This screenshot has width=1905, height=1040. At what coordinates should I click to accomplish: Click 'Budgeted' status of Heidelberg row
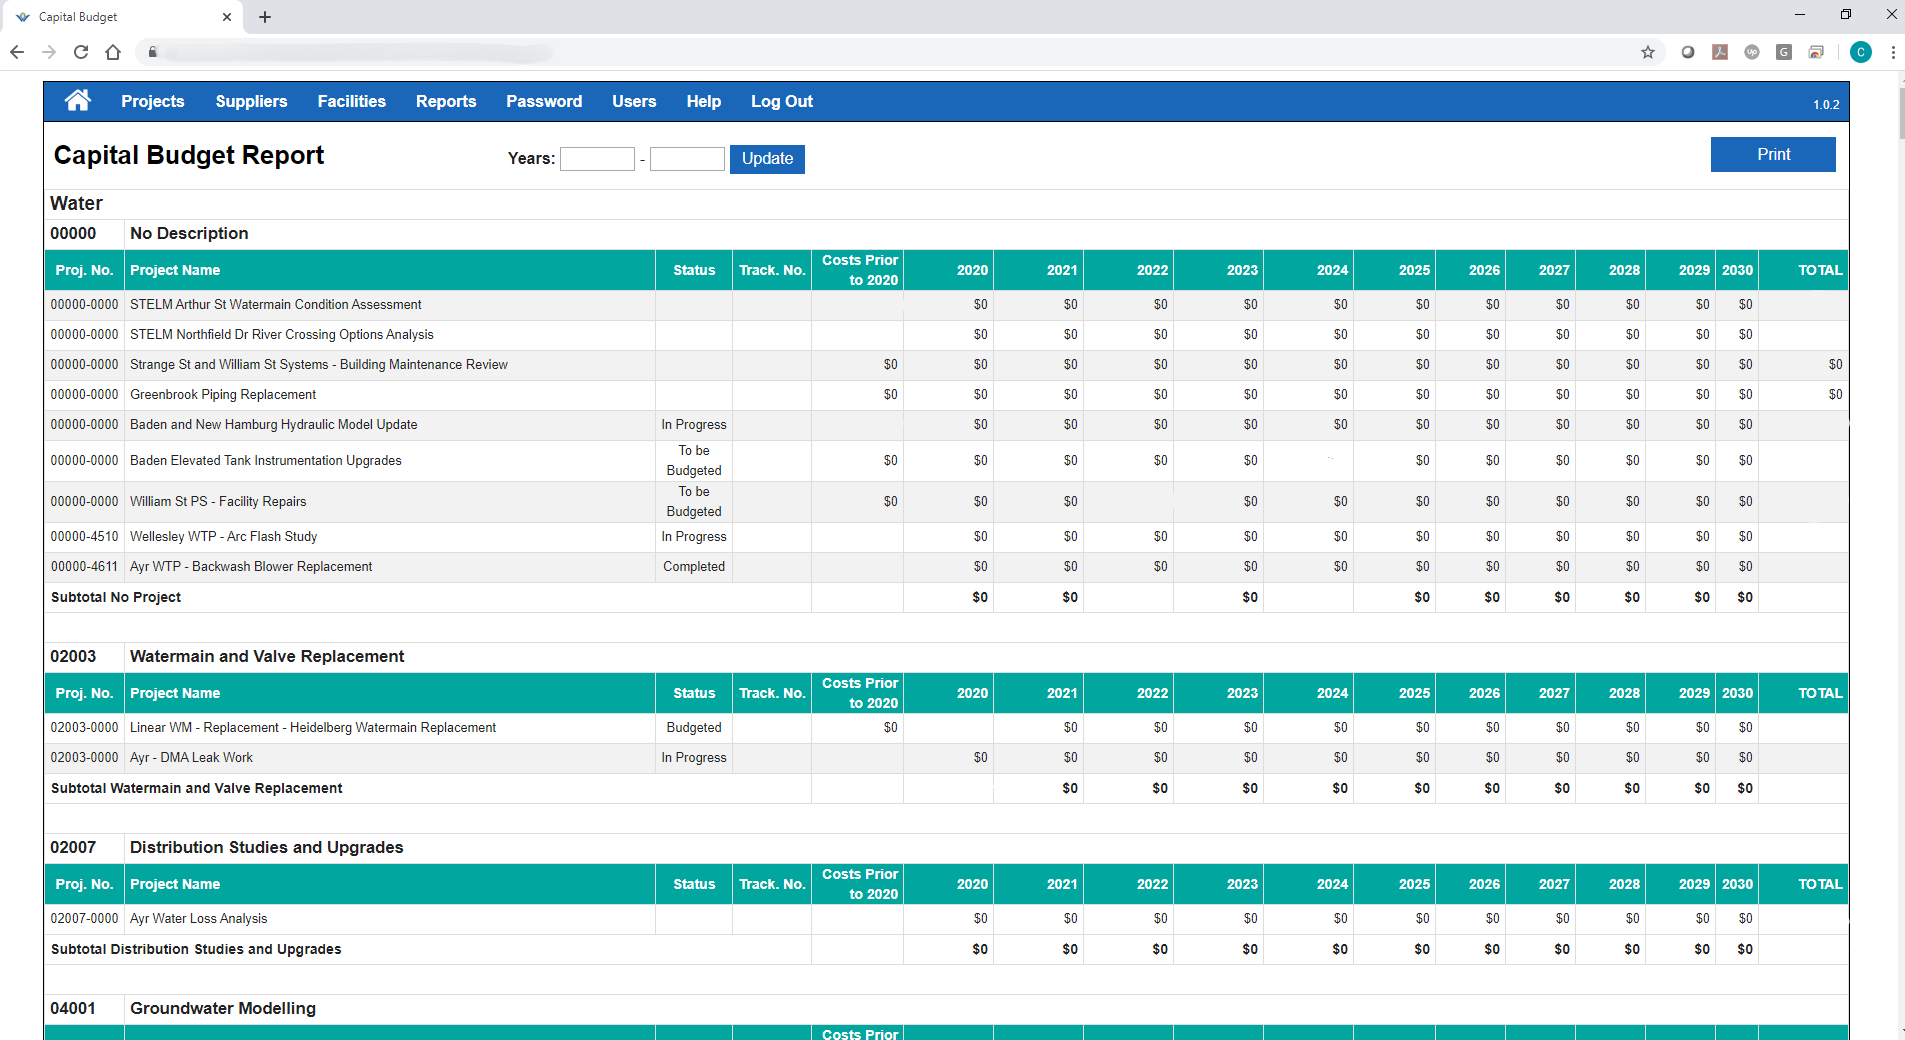694,728
